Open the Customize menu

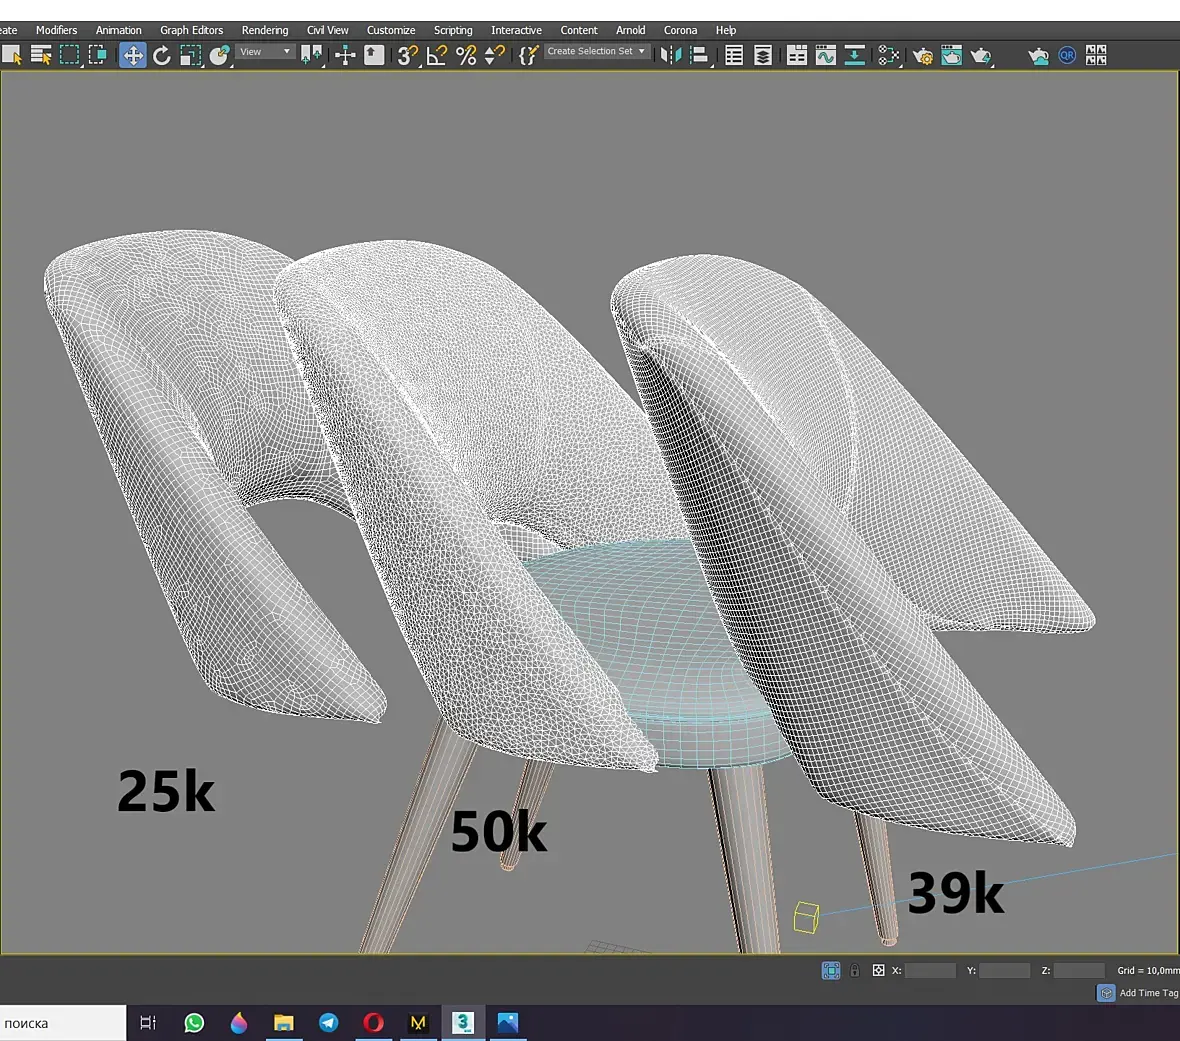point(391,30)
